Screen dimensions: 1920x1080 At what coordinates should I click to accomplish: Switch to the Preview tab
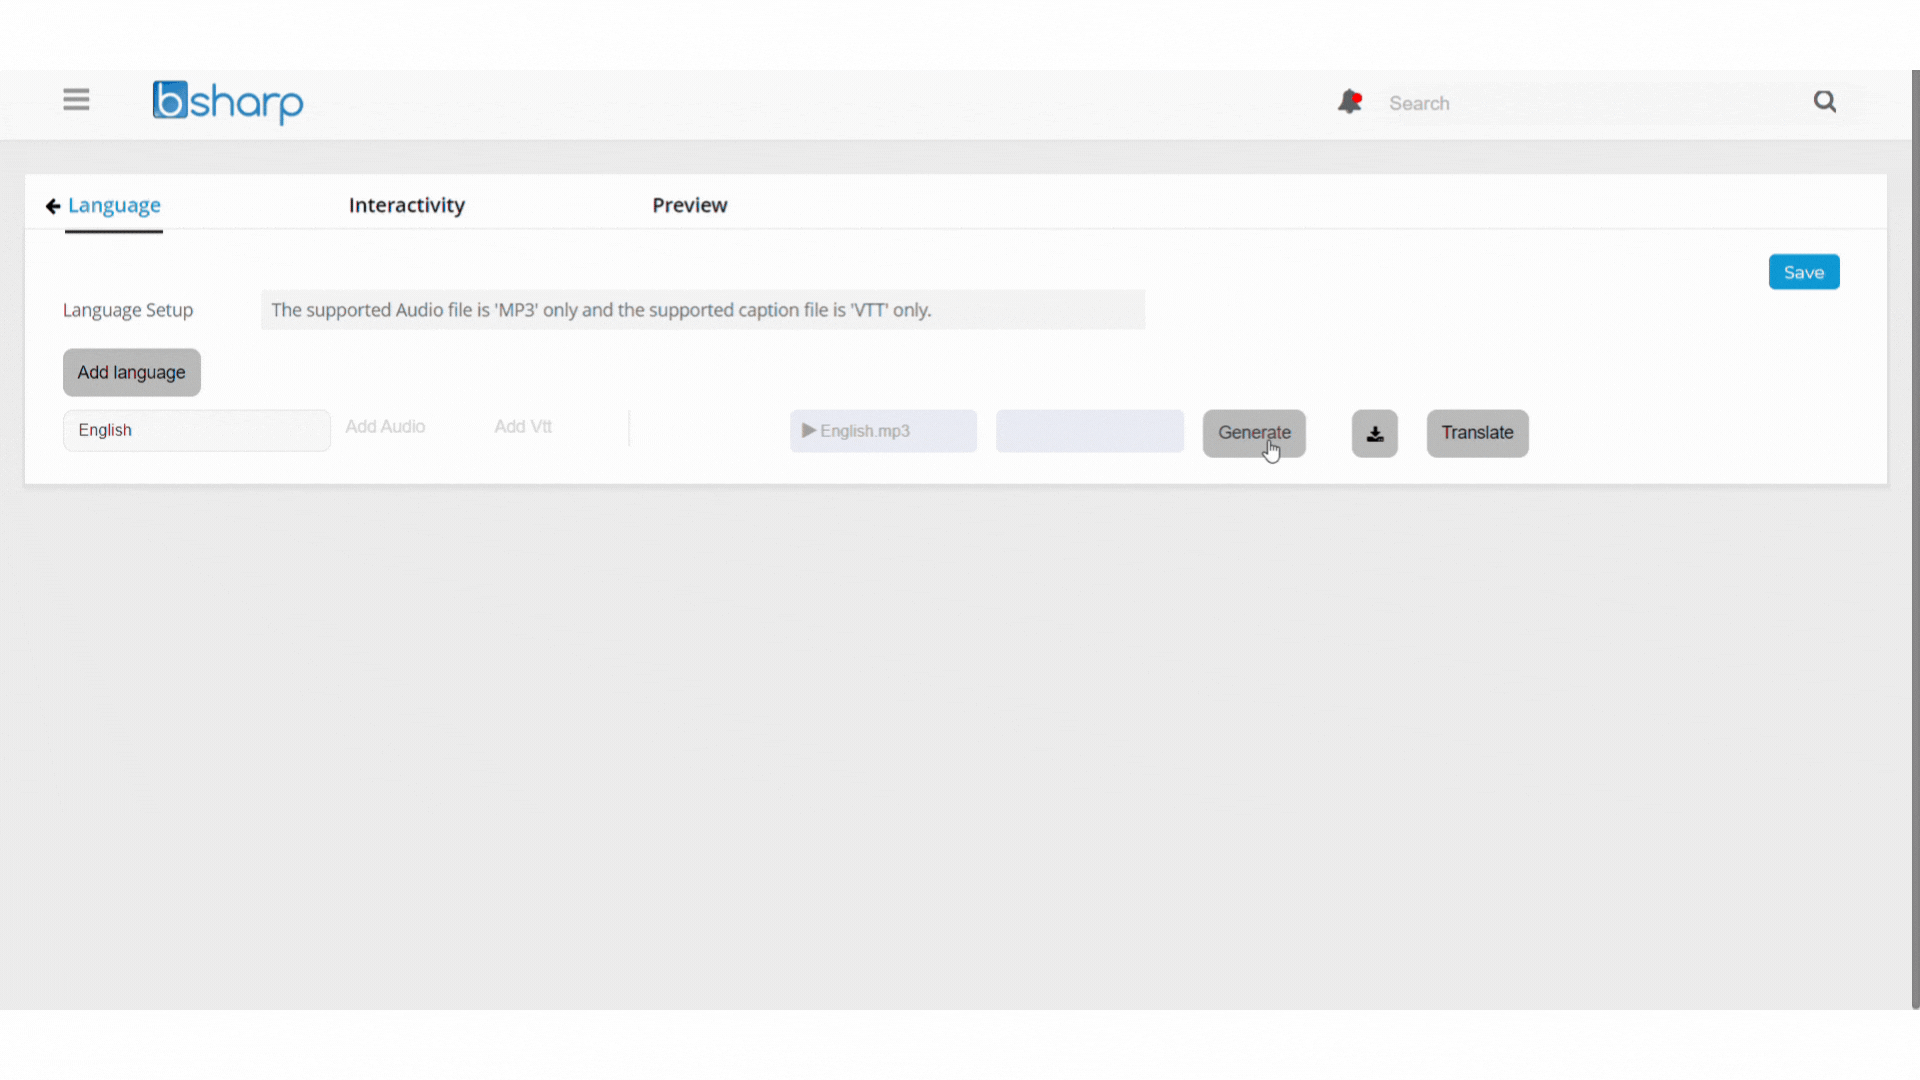click(690, 204)
